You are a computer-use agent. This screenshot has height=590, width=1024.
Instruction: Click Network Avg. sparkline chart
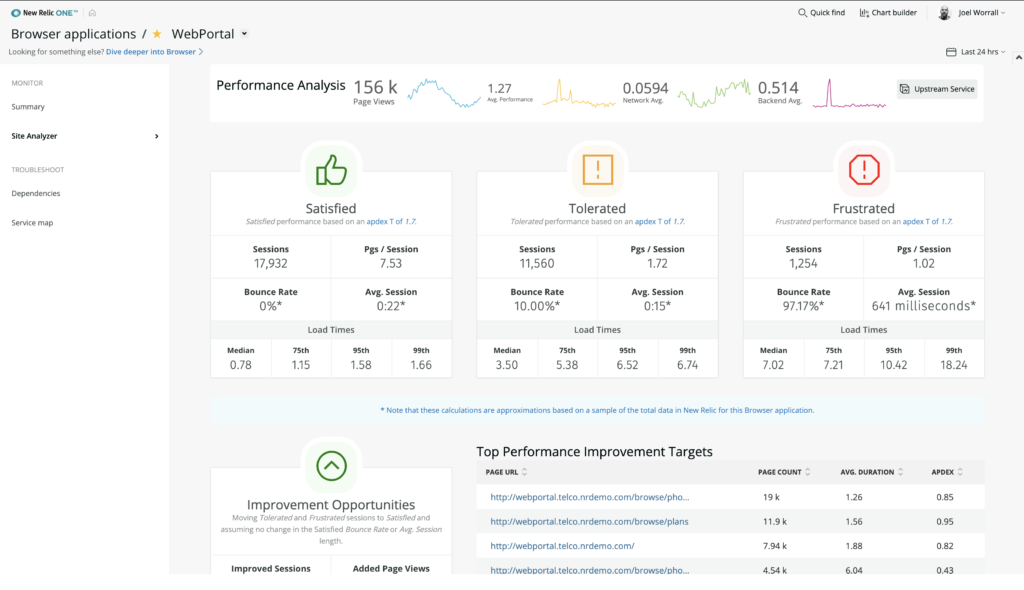714,93
